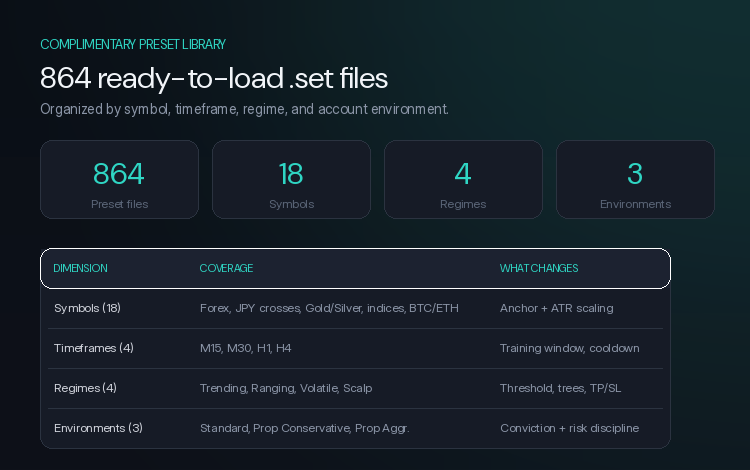Select the 3 Environments stat card
The image size is (750, 470).
click(x=635, y=179)
